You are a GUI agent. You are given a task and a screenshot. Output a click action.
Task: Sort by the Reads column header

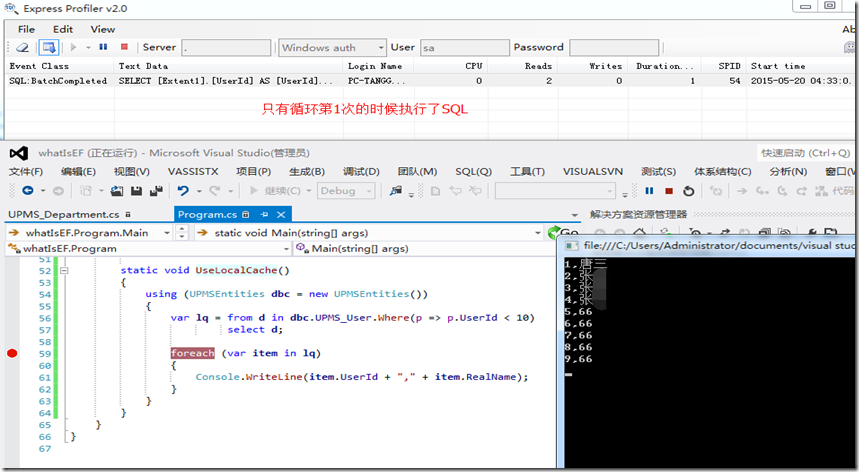(522, 66)
